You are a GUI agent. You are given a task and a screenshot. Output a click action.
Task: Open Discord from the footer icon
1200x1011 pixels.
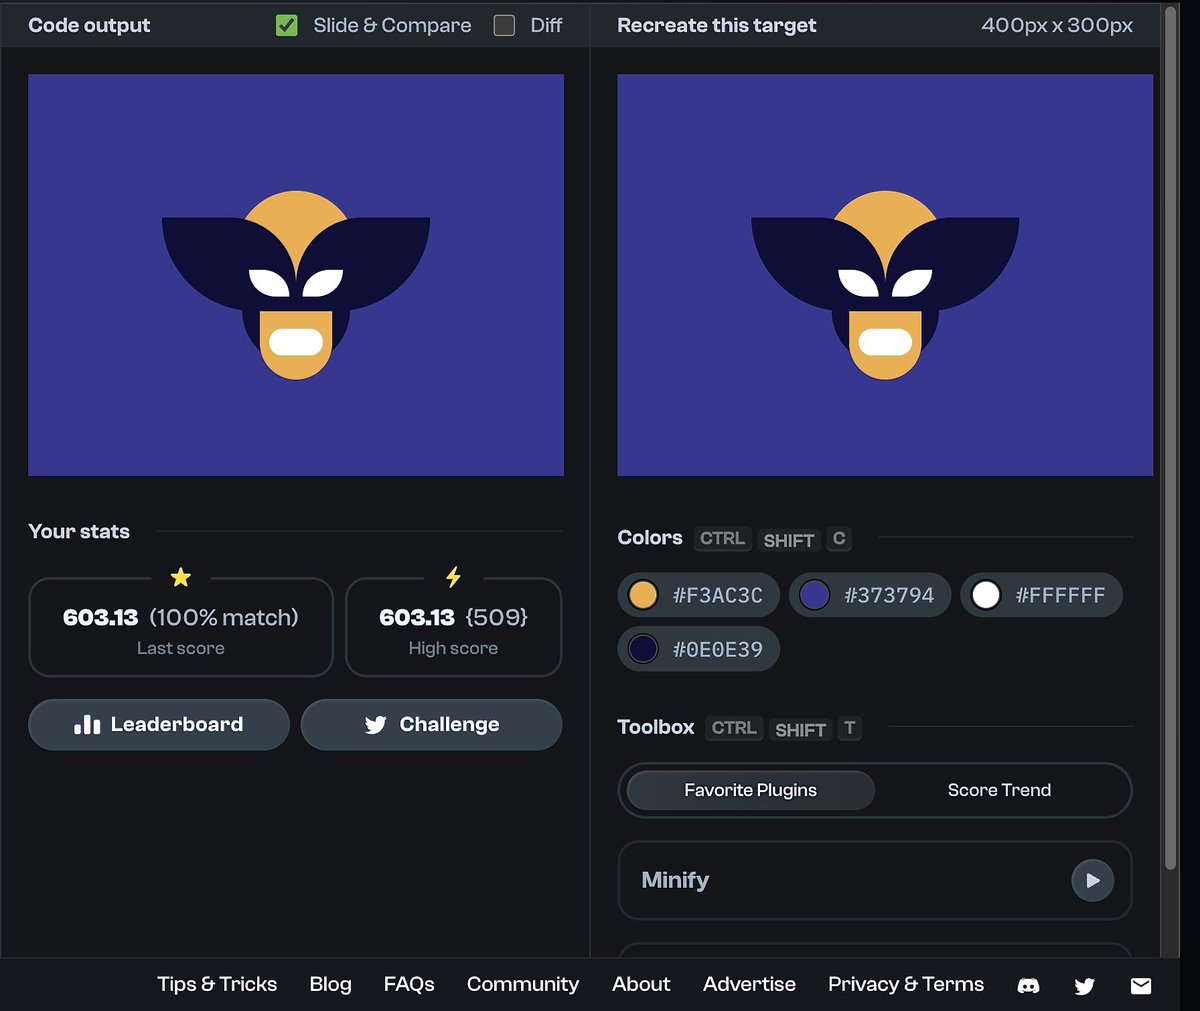coord(1028,986)
